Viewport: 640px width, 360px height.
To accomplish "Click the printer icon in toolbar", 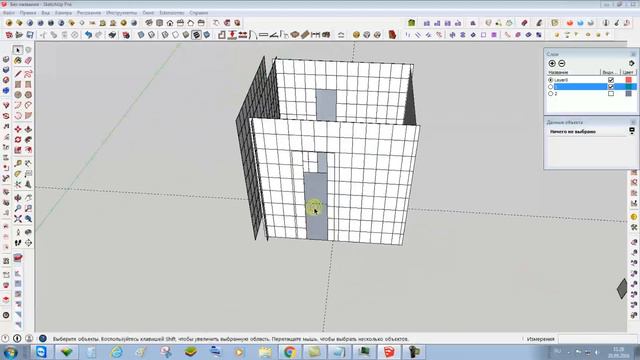I will (112, 35).
